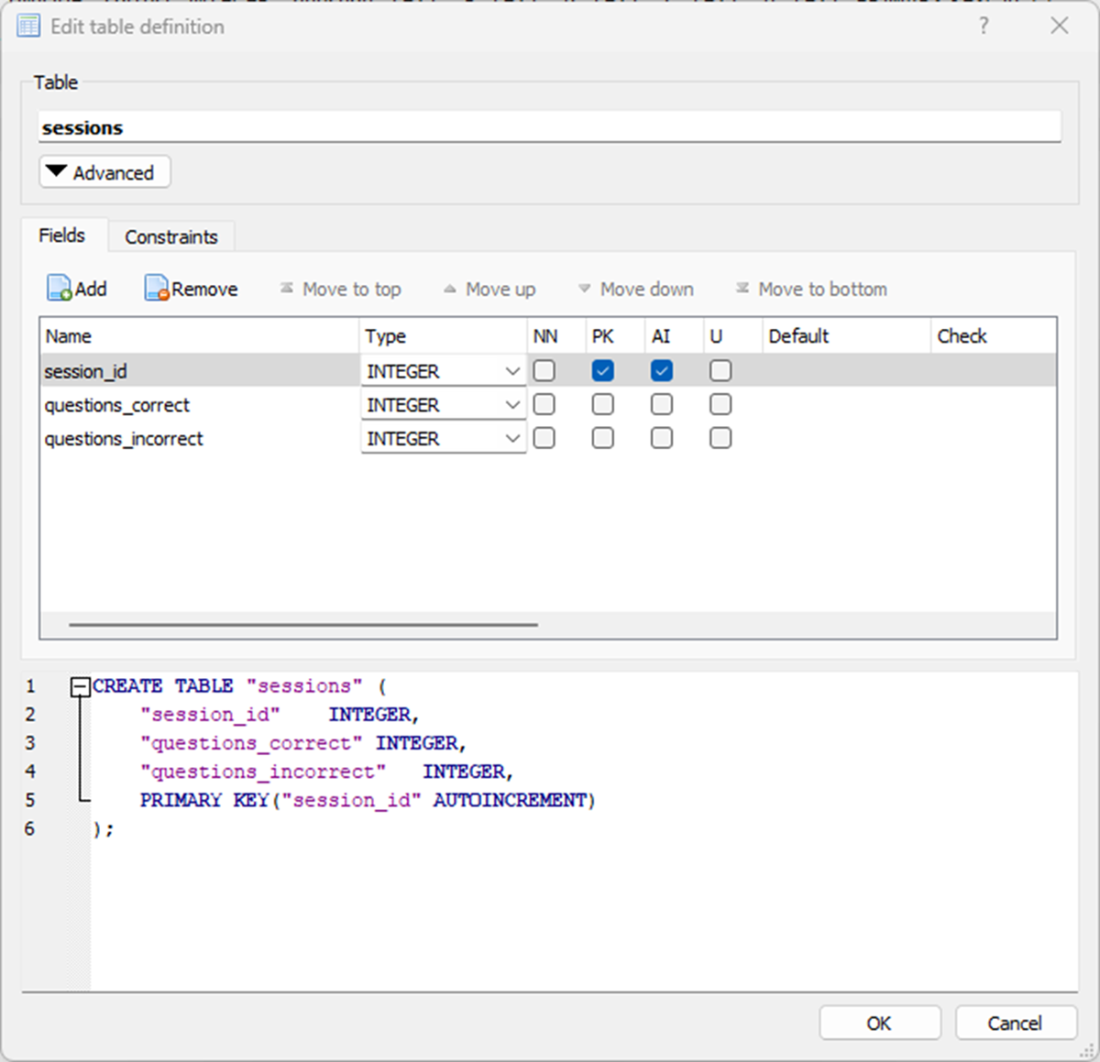Enable PK for questions_correct
The height and width of the screenshot is (1062, 1100).
603,404
